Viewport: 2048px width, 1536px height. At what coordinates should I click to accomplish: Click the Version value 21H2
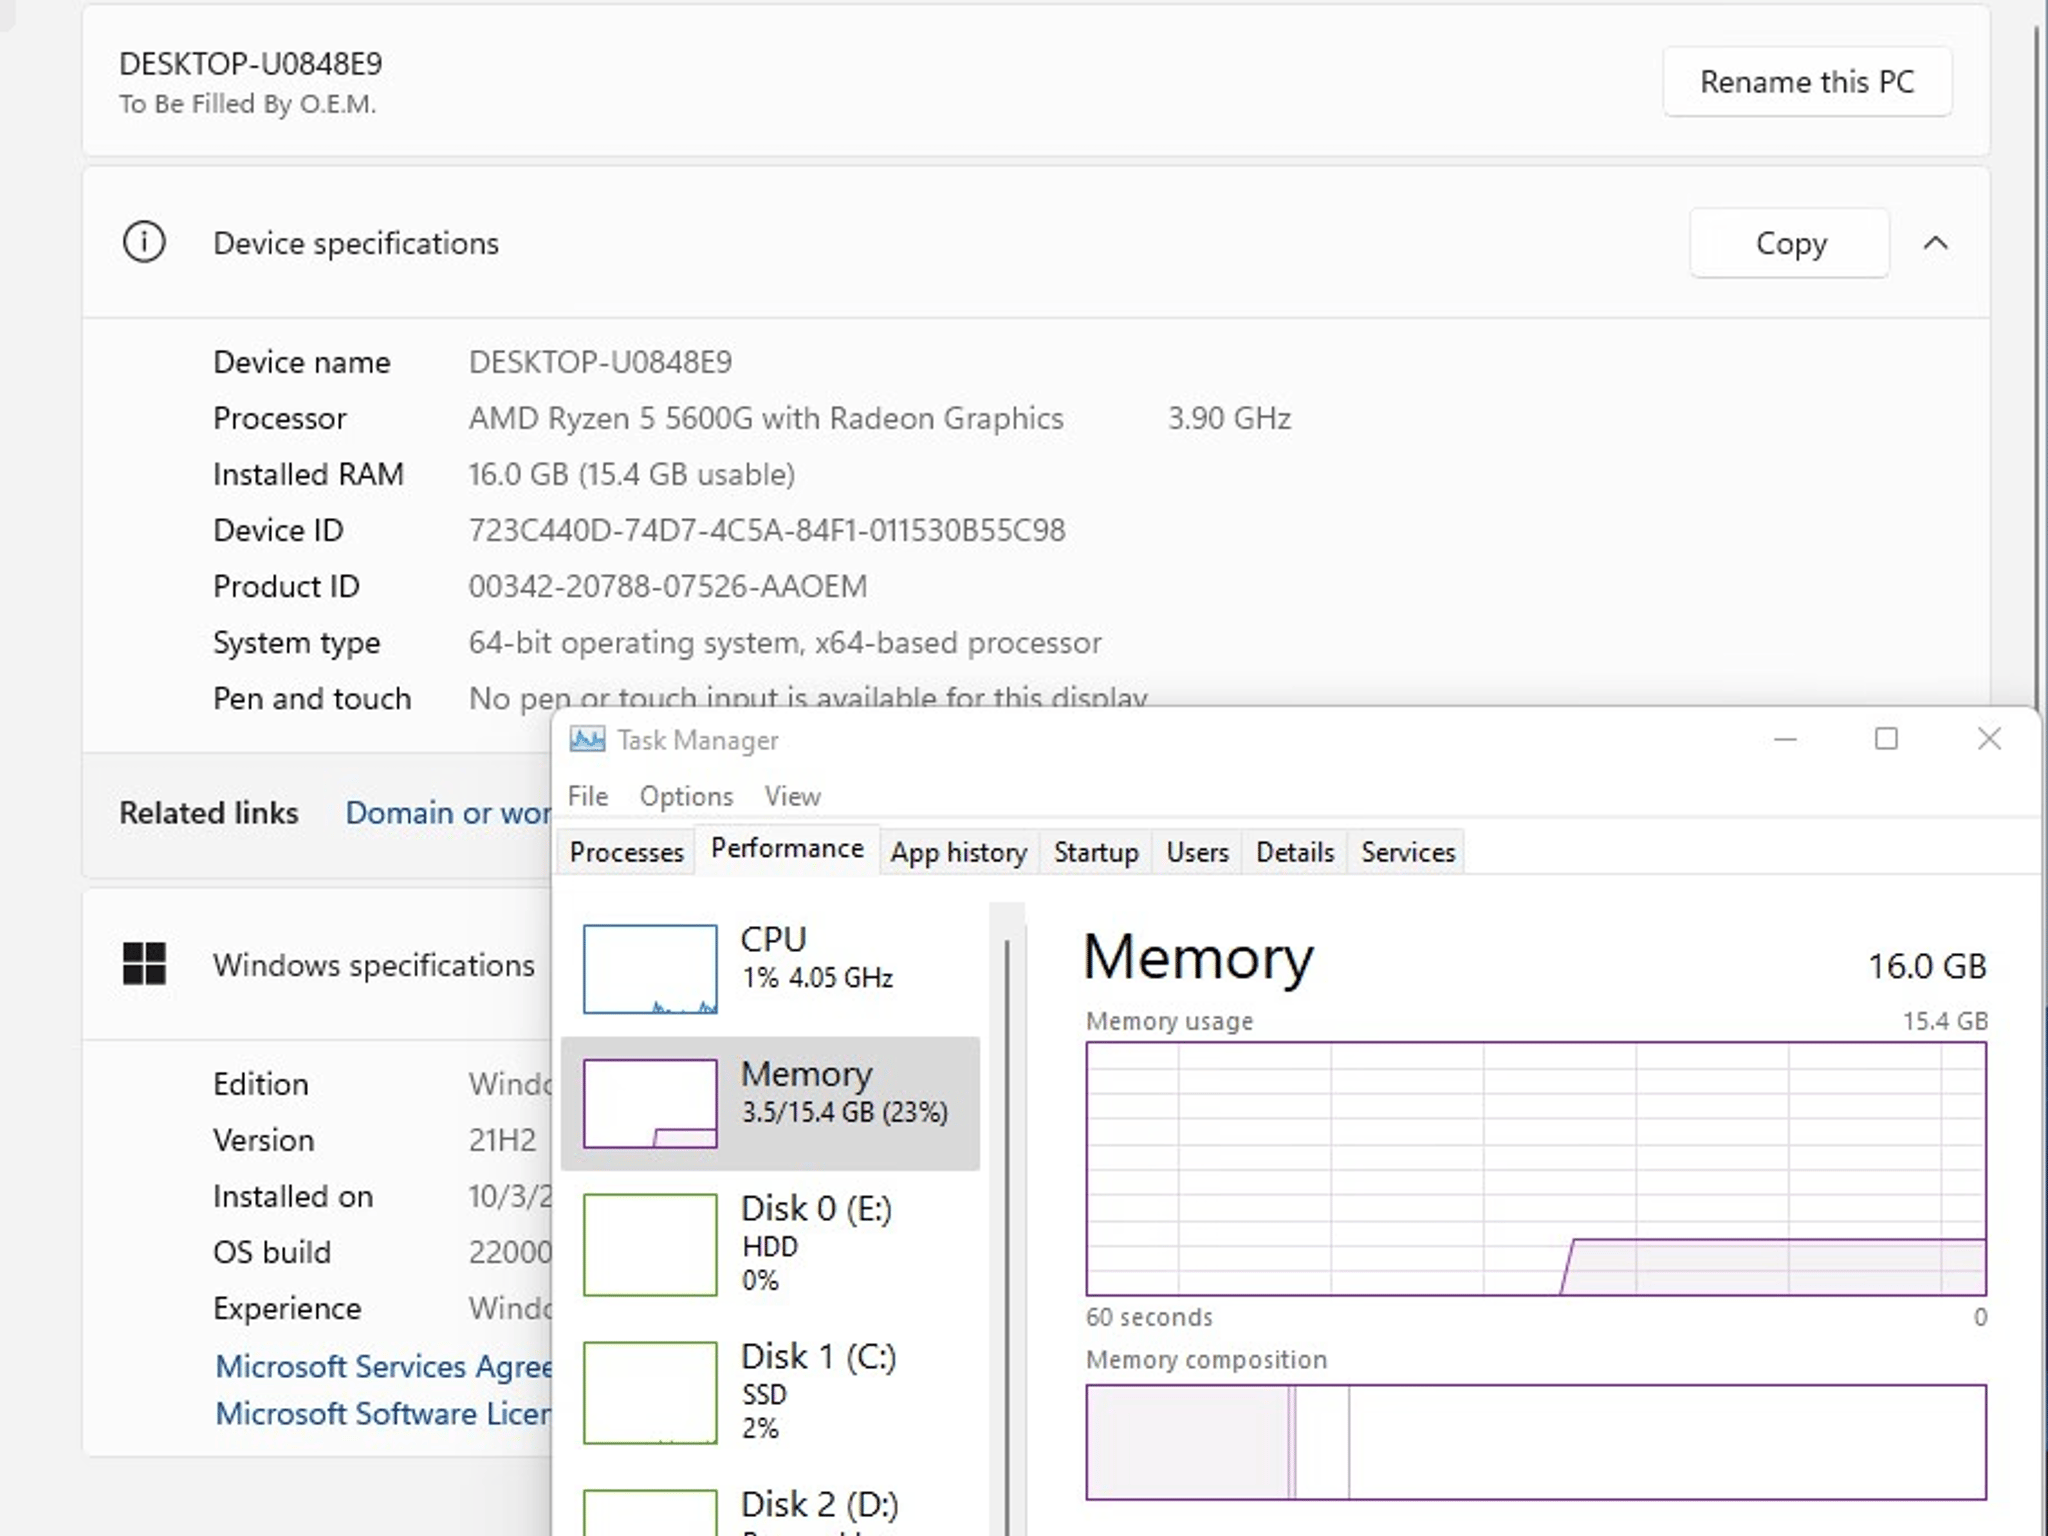[x=502, y=1140]
